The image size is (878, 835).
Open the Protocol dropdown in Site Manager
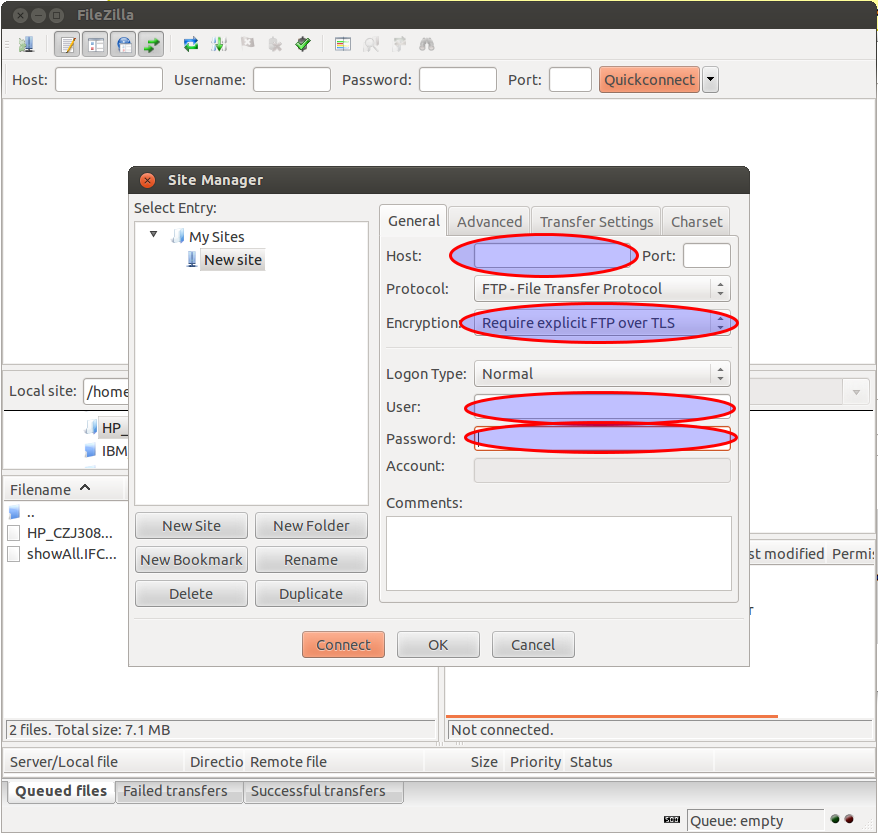(601, 289)
